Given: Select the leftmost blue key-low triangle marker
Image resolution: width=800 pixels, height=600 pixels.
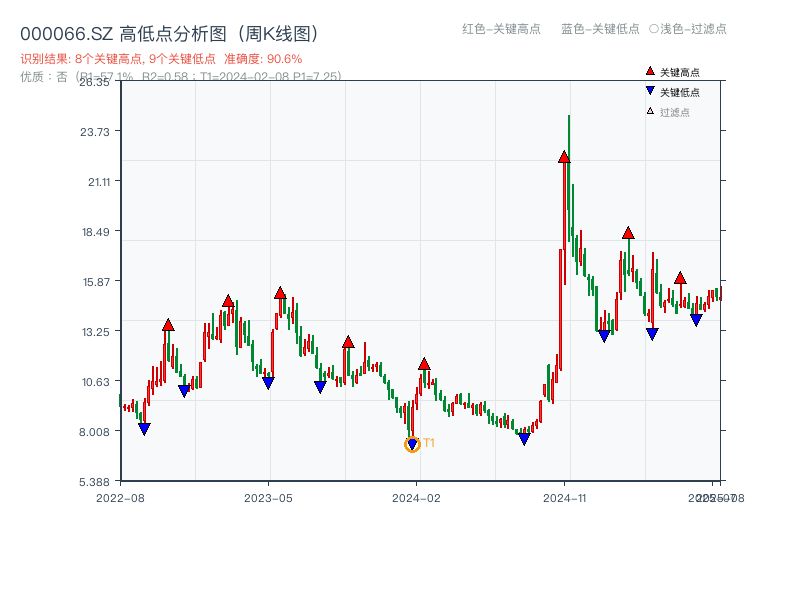Looking at the screenshot, I should coord(145,427).
